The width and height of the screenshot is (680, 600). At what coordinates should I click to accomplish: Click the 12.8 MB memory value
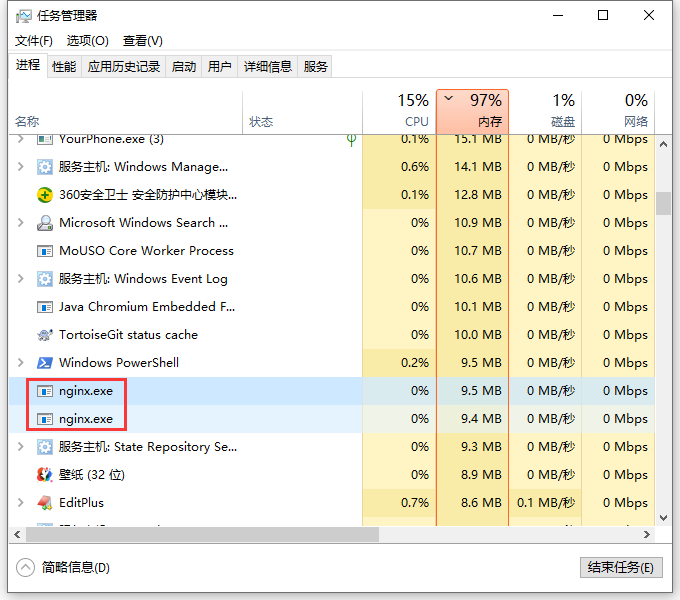tap(478, 195)
